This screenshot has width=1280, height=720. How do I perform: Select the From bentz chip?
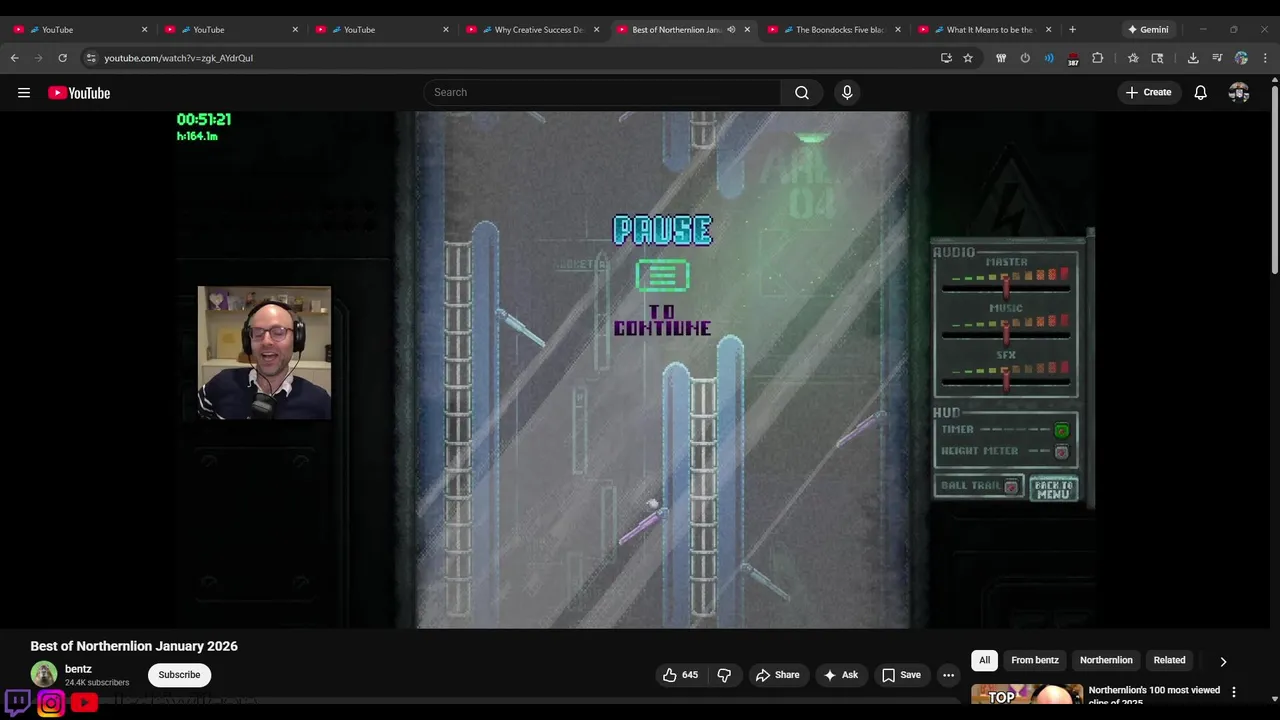pos(1035,660)
